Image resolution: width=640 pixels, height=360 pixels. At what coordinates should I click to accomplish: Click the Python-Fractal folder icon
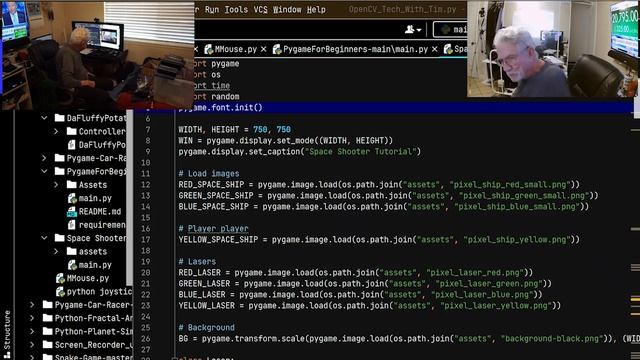click(47, 318)
